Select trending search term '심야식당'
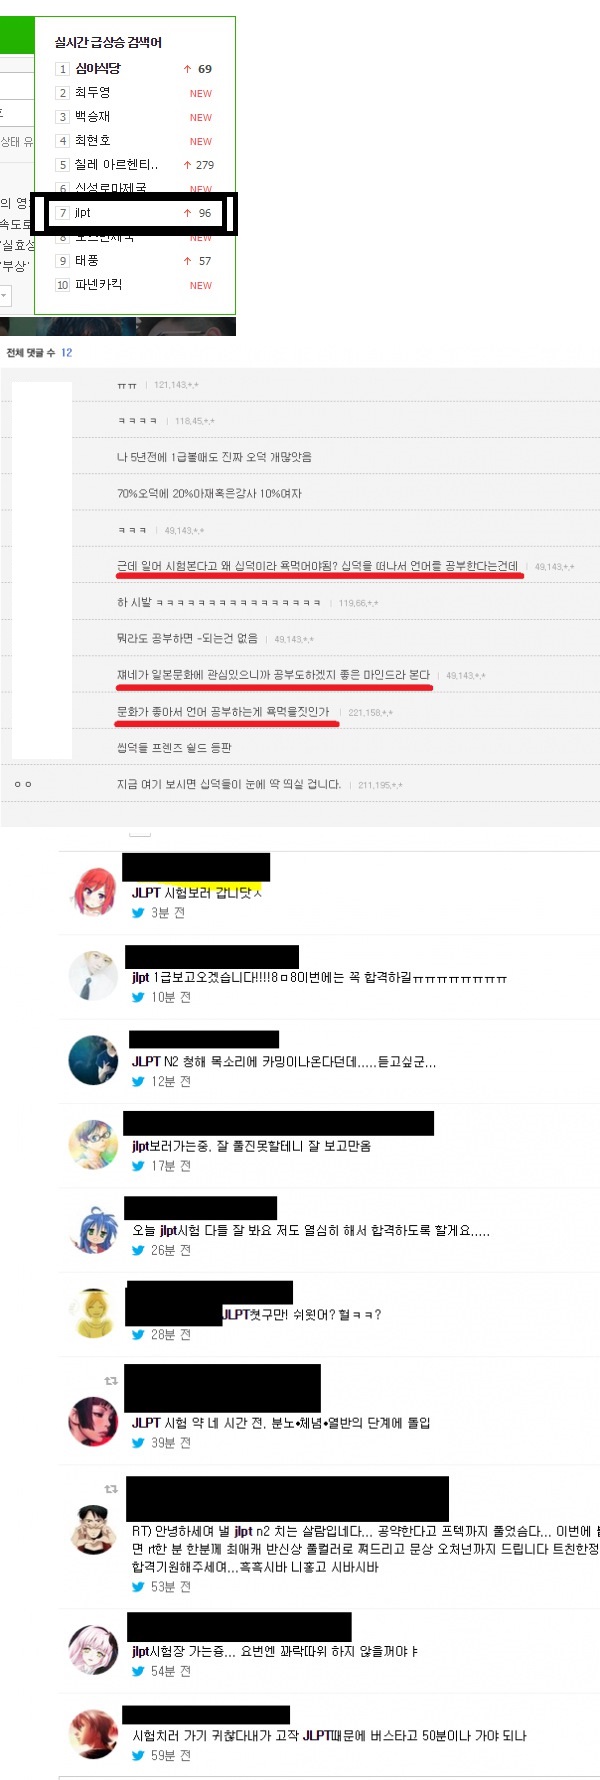The image size is (600, 1780). [x=98, y=69]
